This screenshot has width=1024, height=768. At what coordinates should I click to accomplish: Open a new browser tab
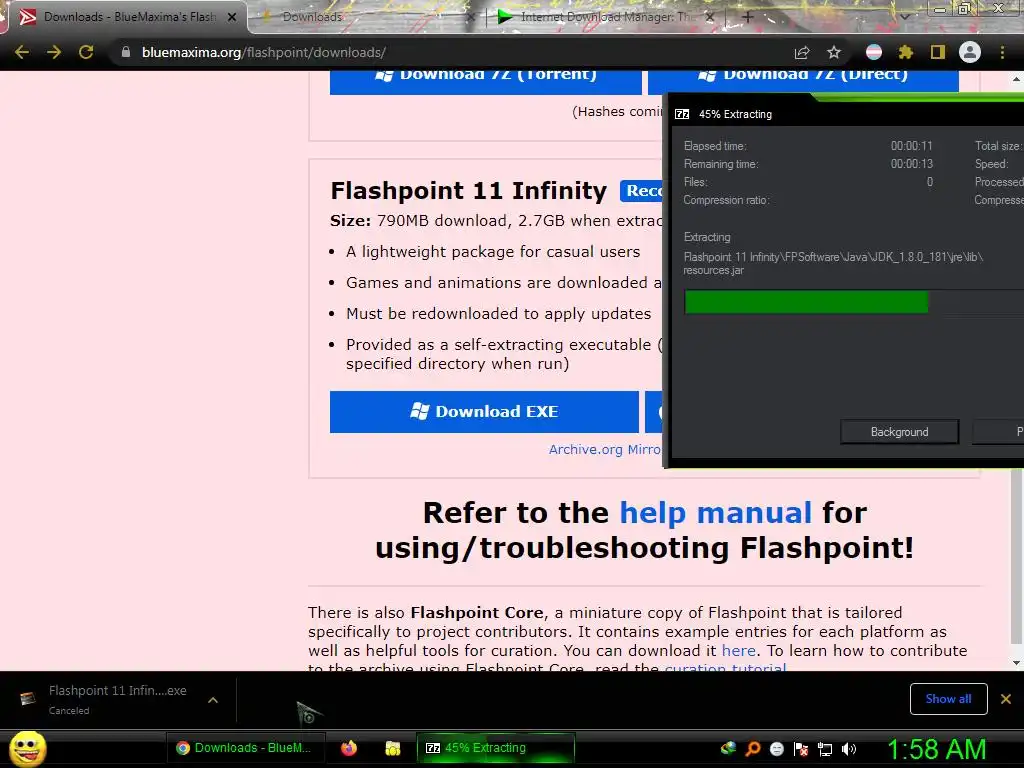point(748,17)
